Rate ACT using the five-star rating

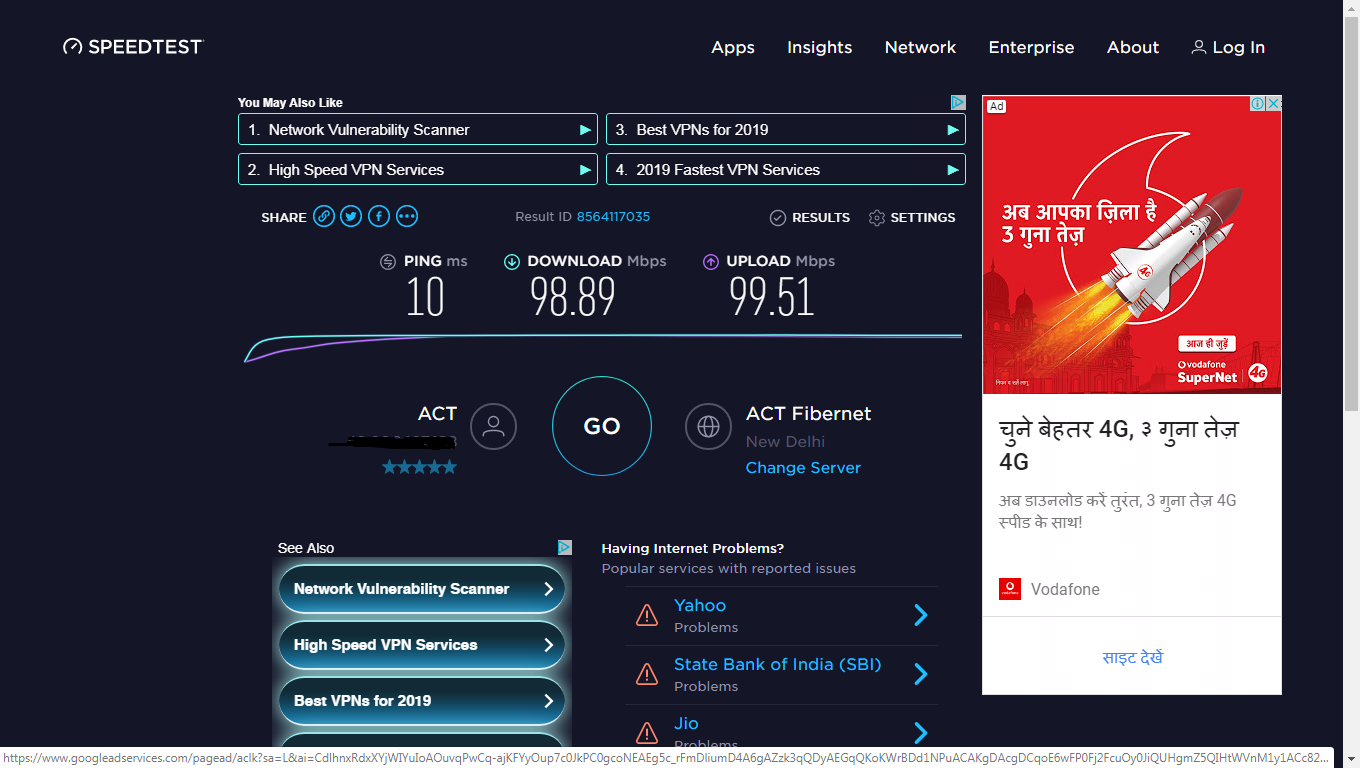point(419,467)
